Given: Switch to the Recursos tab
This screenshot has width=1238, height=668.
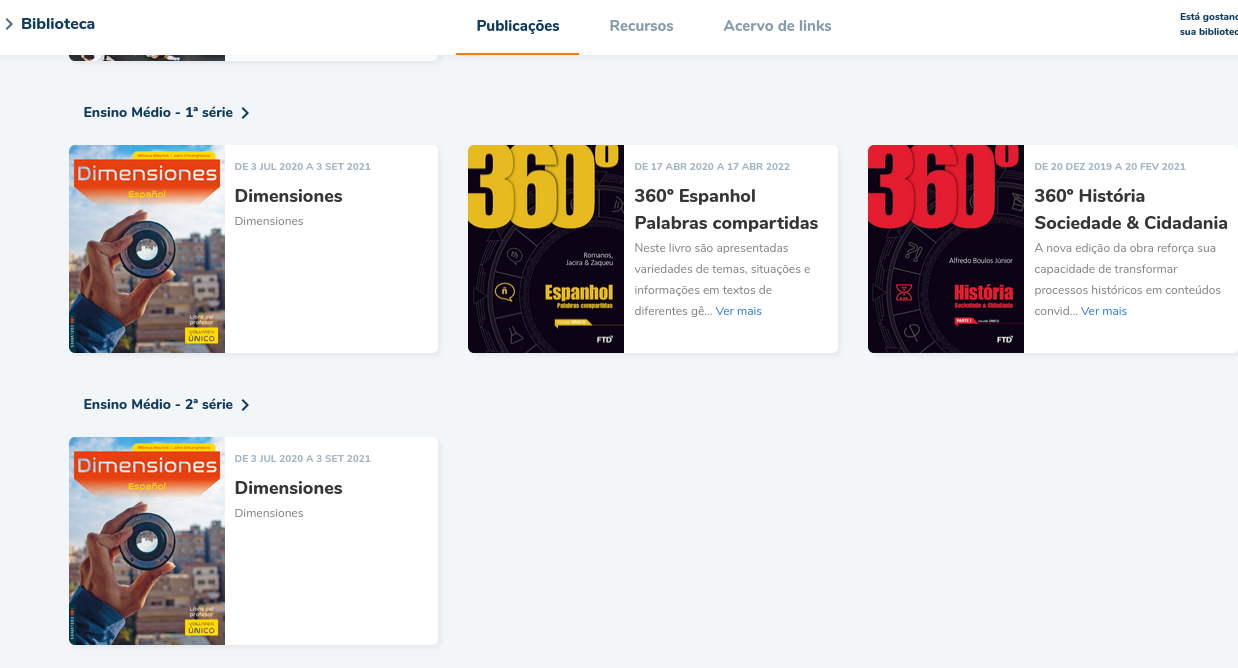Looking at the screenshot, I should 642,26.
